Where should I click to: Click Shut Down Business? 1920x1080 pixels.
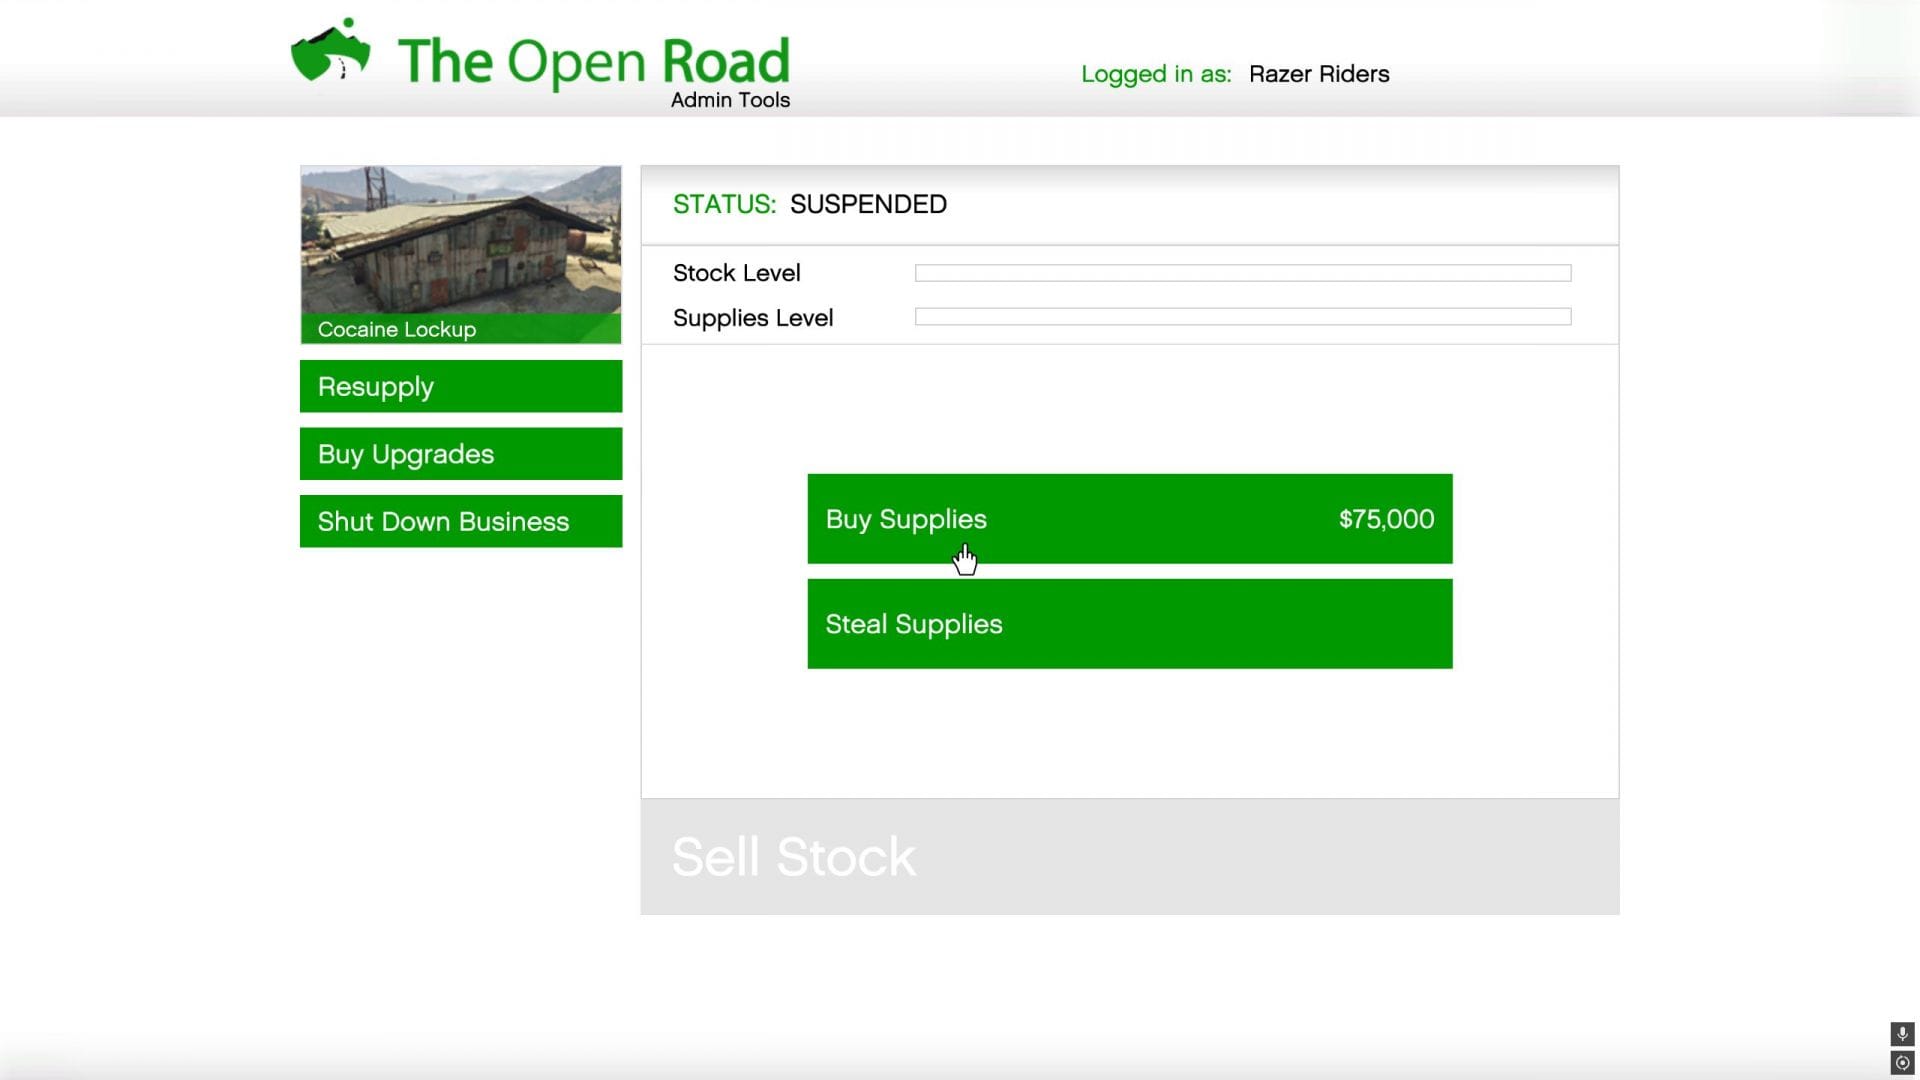(x=460, y=521)
